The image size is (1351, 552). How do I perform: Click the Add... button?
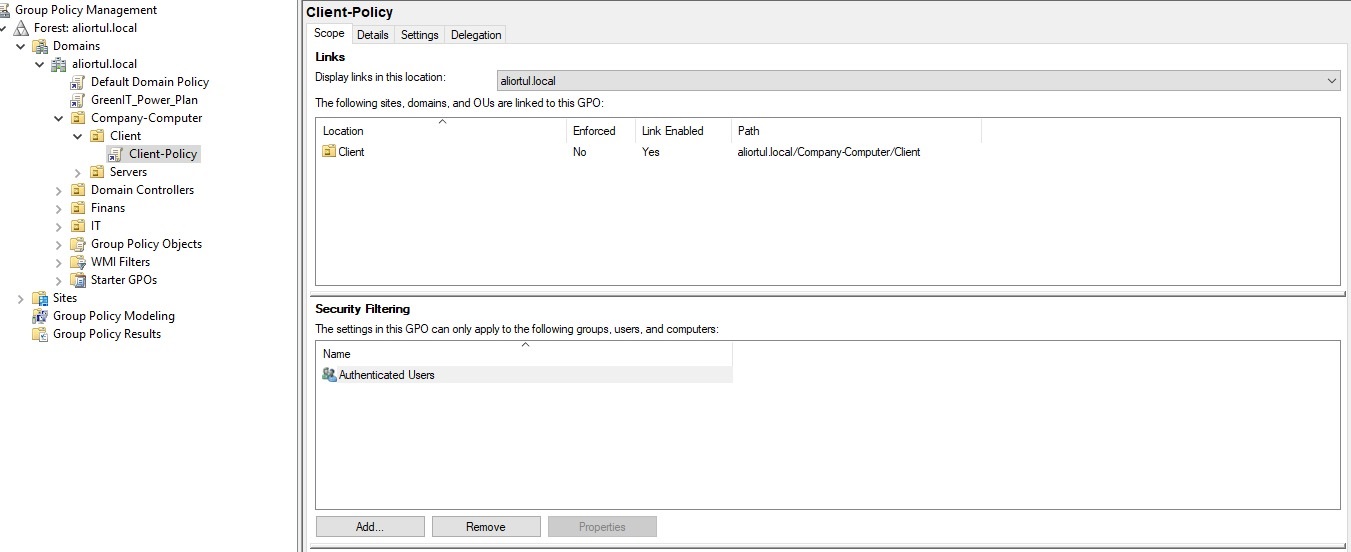[370, 527]
